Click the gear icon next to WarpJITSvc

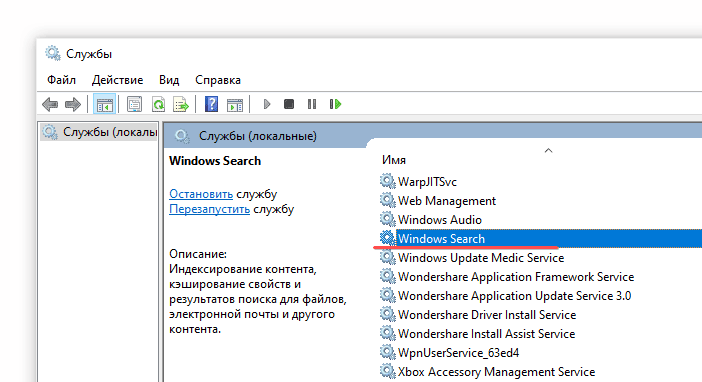[x=388, y=181]
